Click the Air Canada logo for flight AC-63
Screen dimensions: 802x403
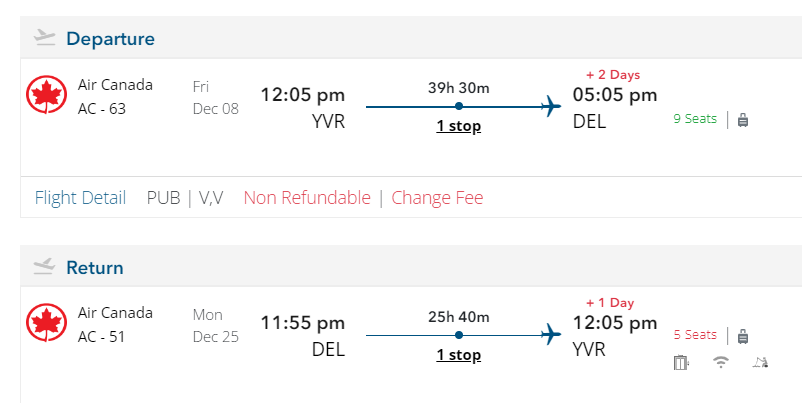[x=47, y=96]
